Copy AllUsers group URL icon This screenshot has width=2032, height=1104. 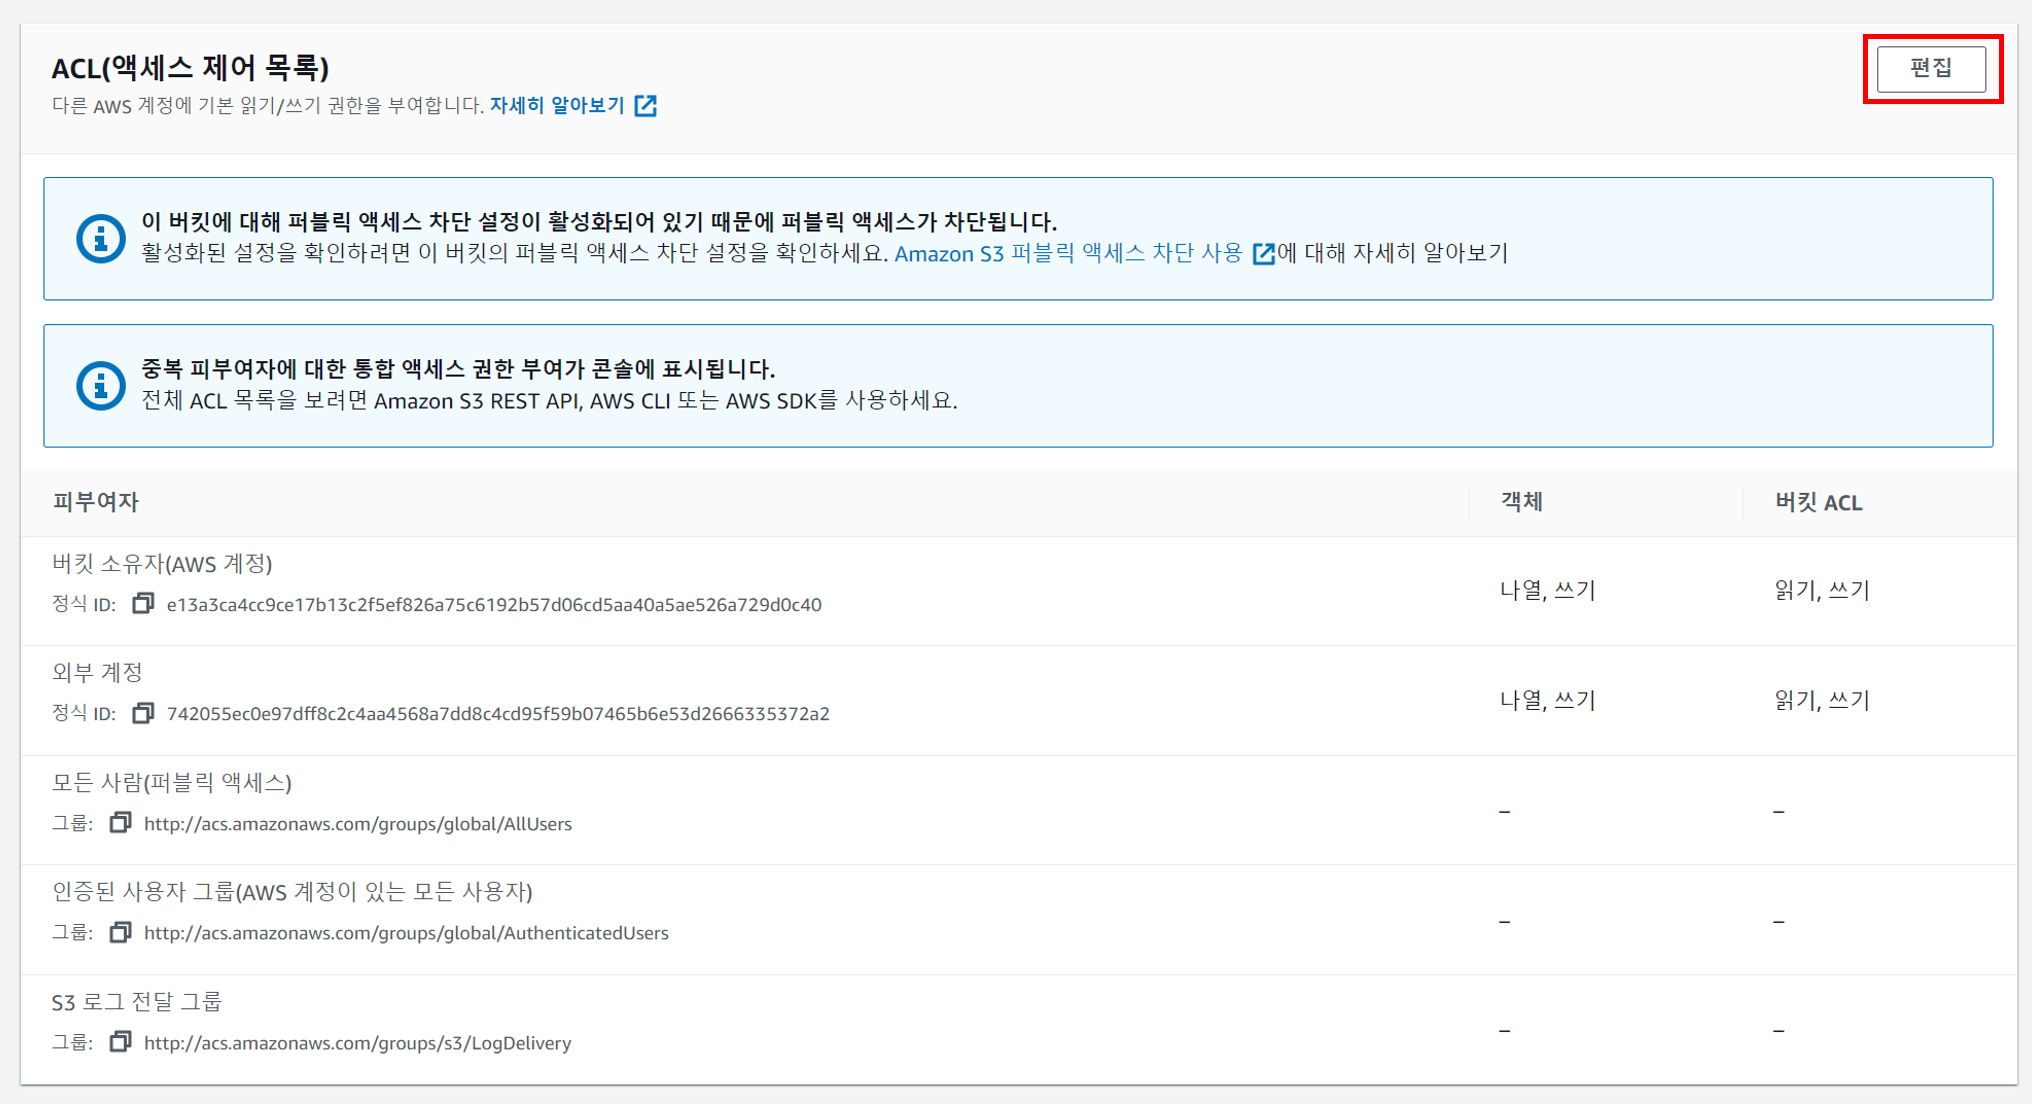[x=120, y=823]
